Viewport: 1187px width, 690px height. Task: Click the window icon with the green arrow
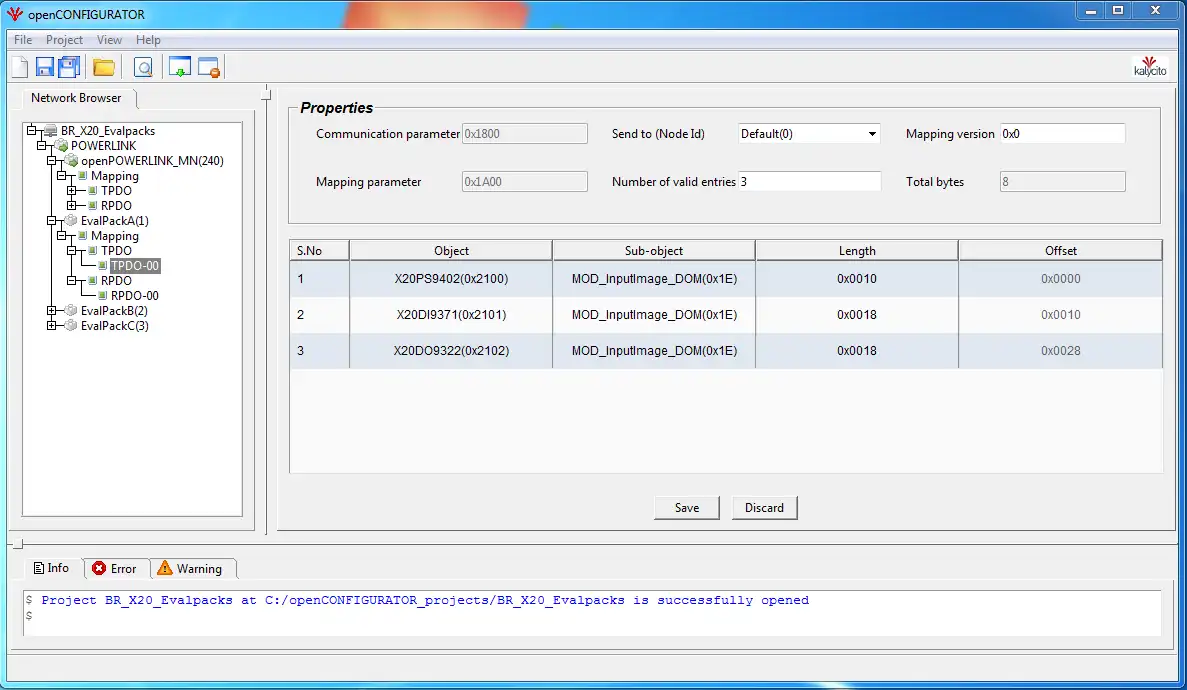179,67
